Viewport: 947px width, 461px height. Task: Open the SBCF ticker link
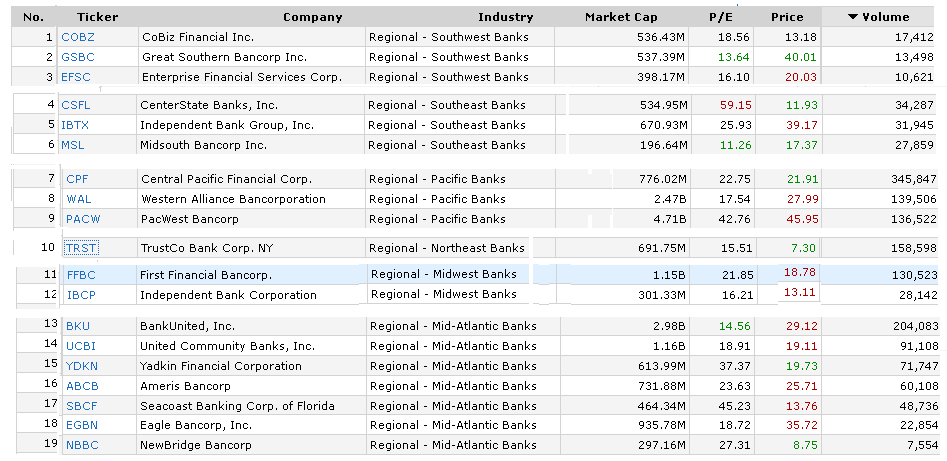[82, 406]
